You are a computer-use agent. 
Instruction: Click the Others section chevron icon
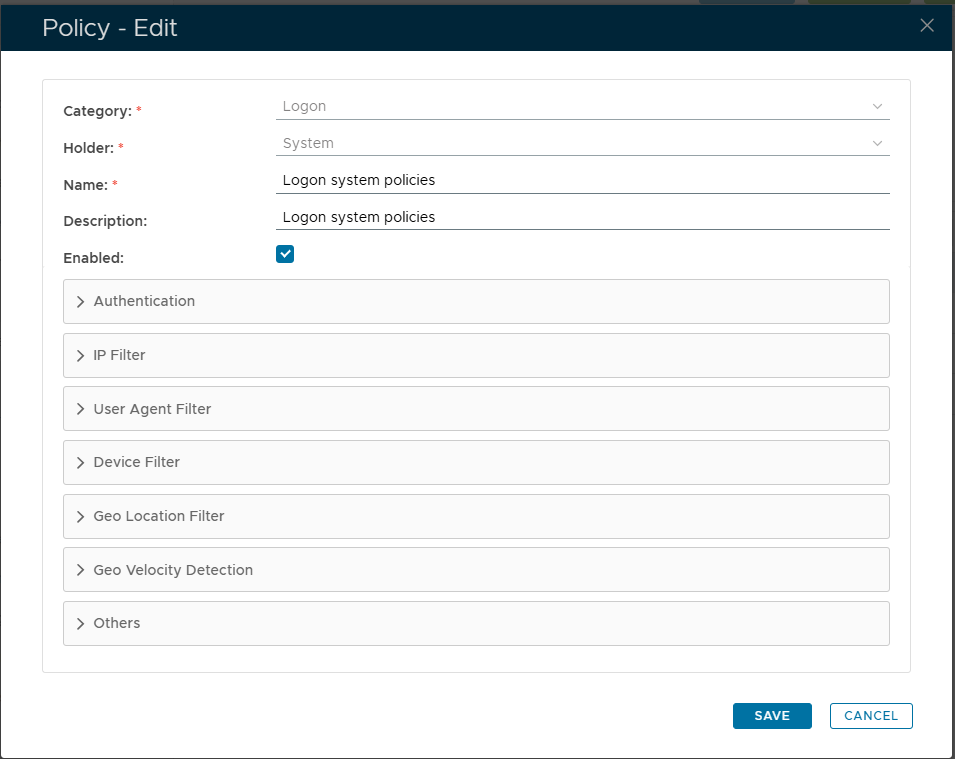(81, 624)
